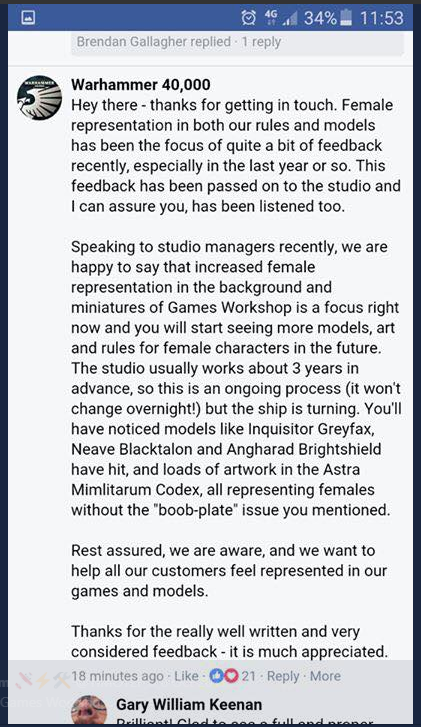Tap the alarm clock status icon
This screenshot has width=421, height=727.
249,18
